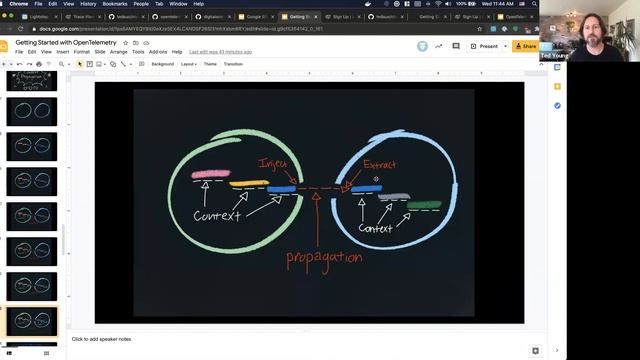
Task: Open macOS Spotlight search icon
Action: pos(534,4)
